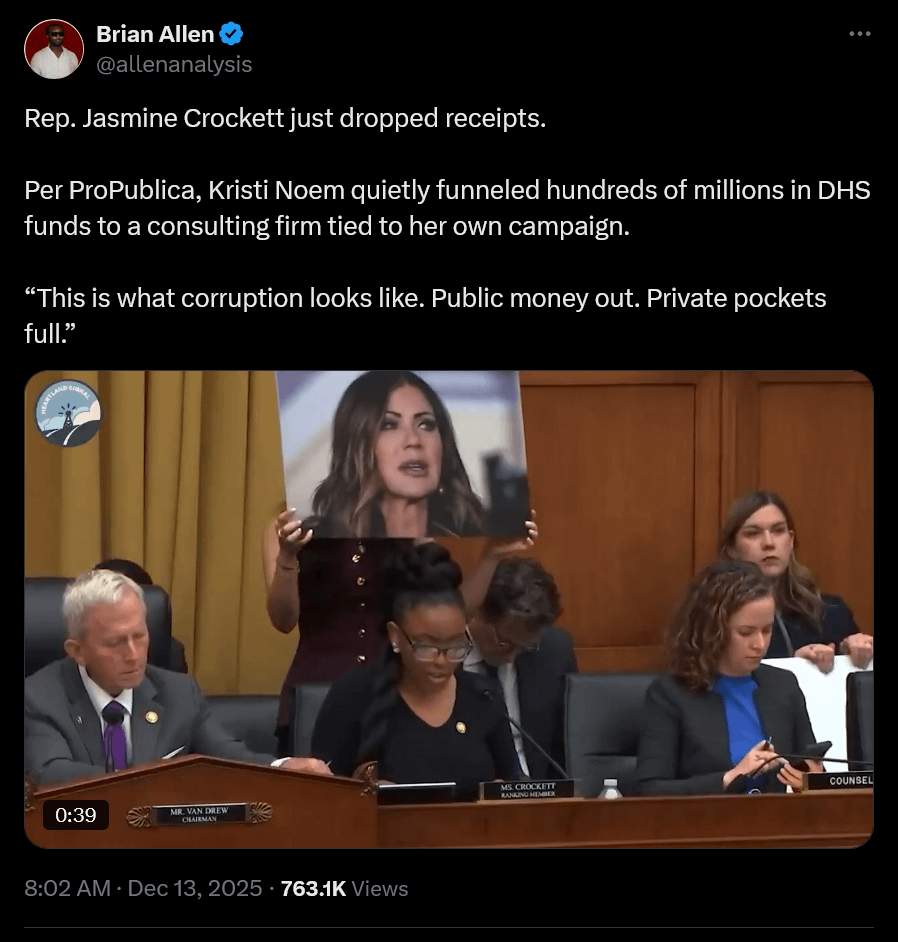
Task: Click the MS. CROCKETT nameplate in video
Action: (527, 790)
